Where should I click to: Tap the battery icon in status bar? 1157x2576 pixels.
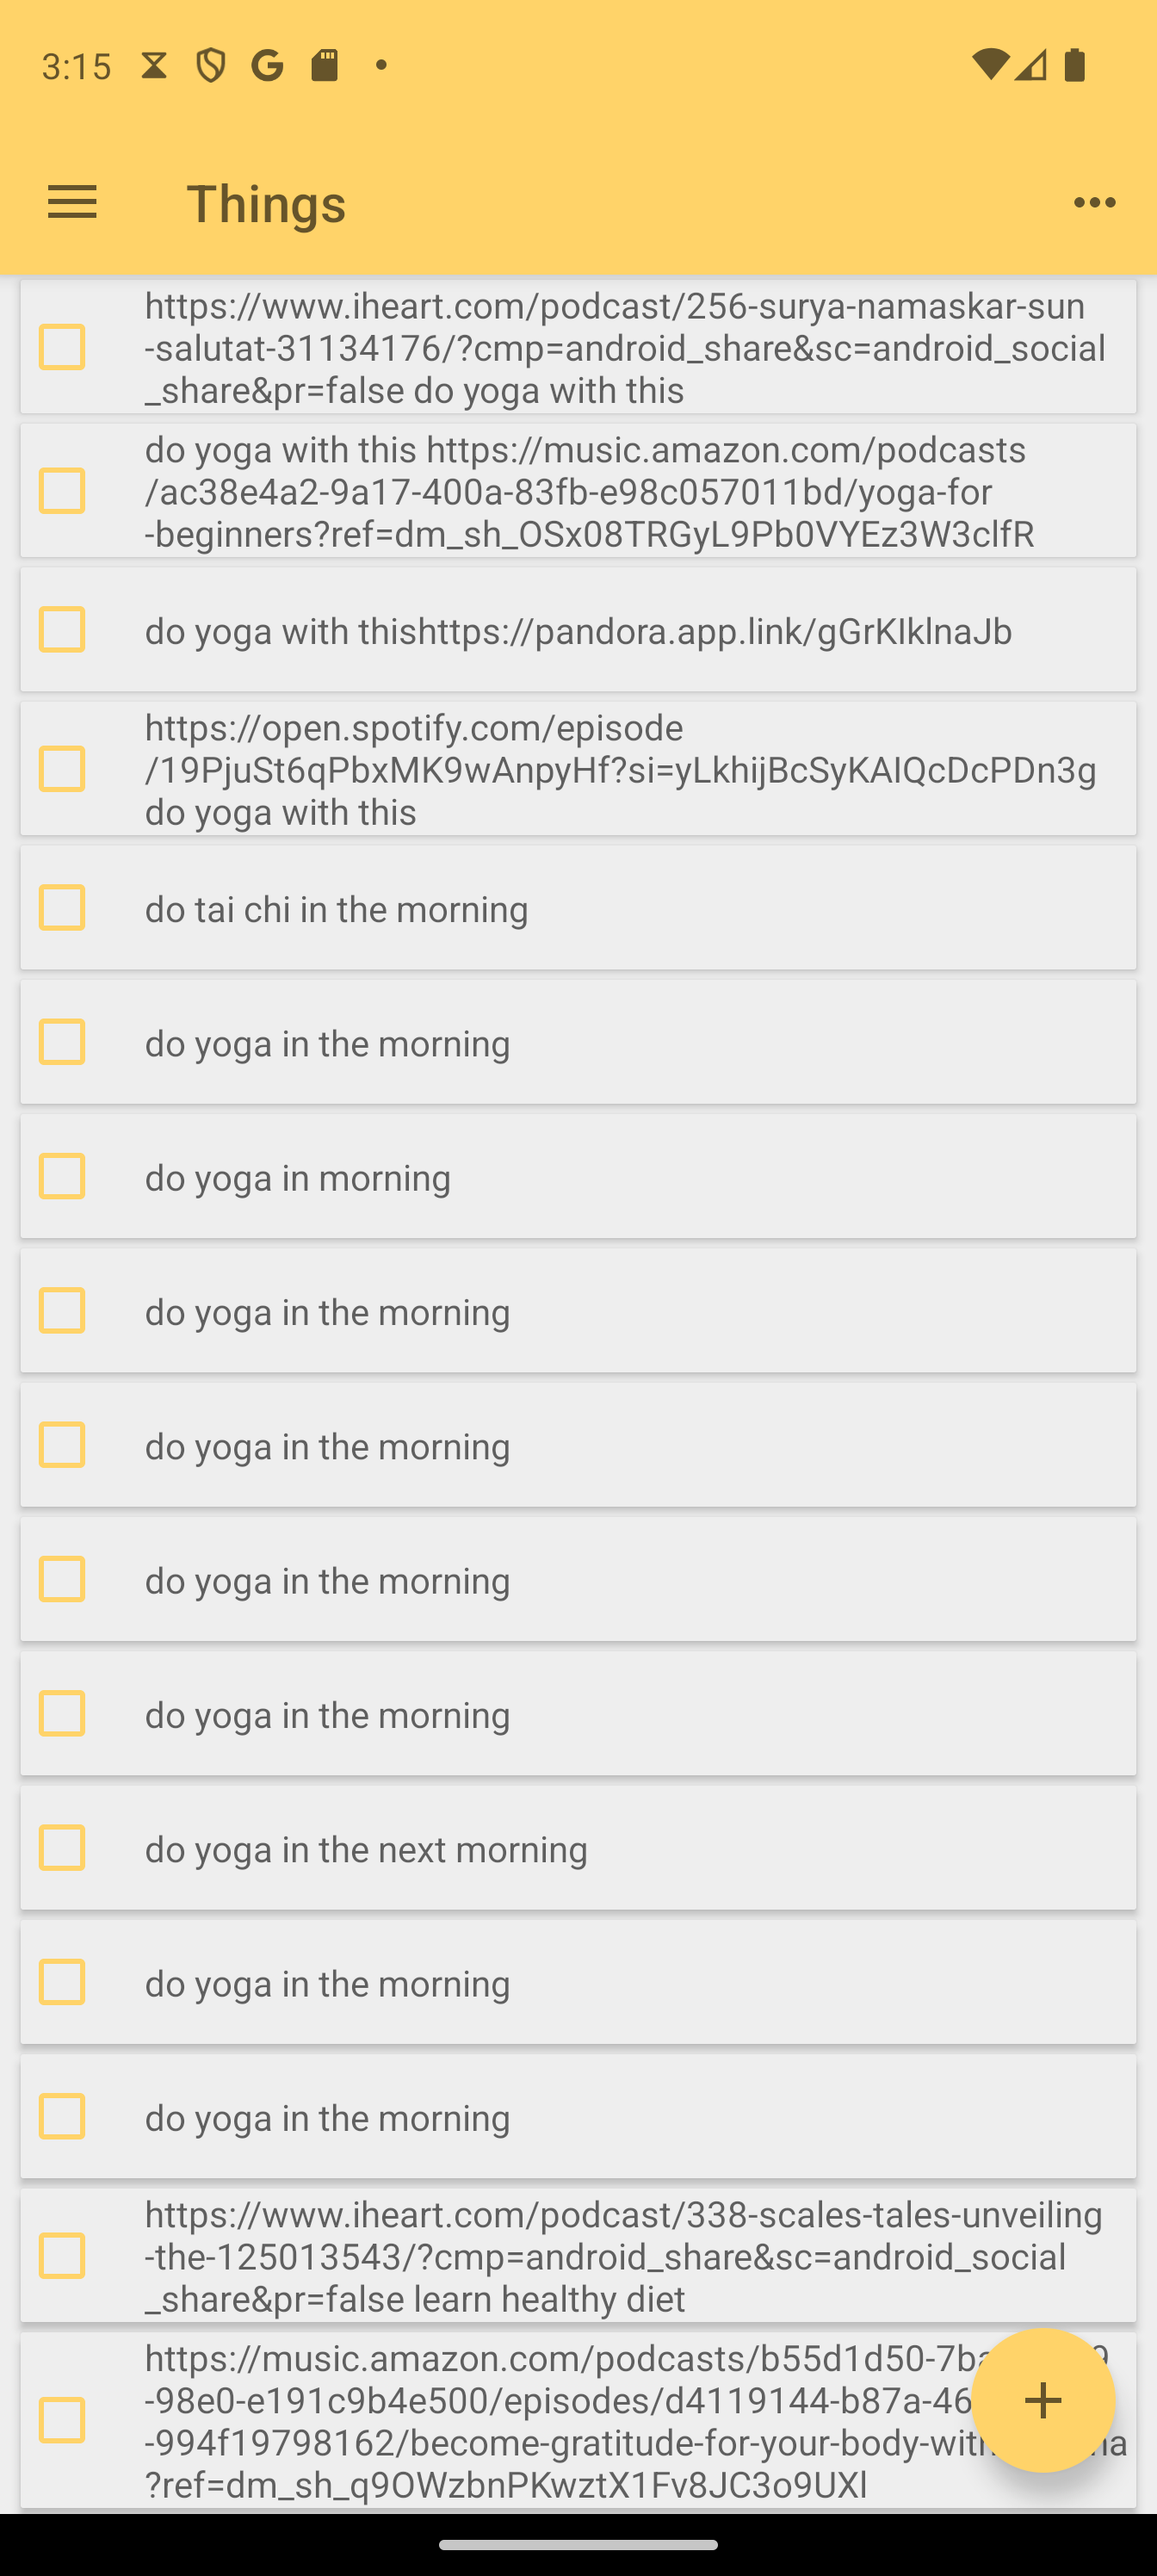[1075, 66]
